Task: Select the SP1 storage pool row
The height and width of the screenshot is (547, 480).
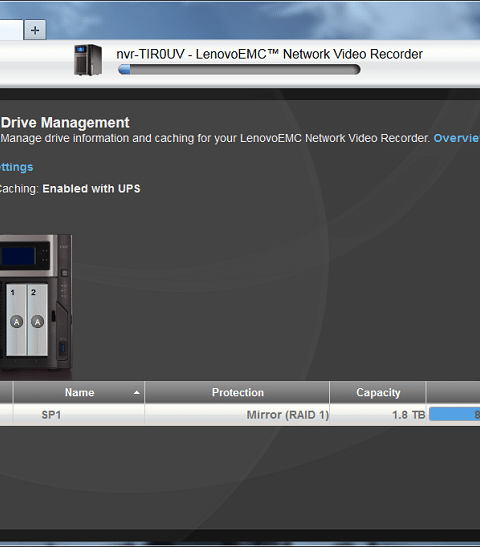Action: click(x=240, y=415)
